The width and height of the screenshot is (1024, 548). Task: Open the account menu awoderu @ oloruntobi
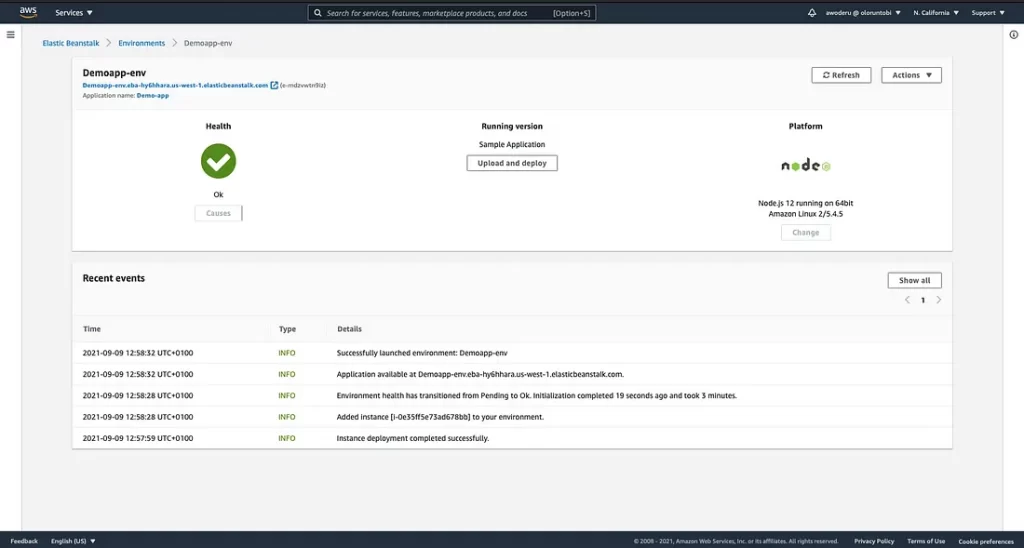pyautogui.click(x=861, y=13)
